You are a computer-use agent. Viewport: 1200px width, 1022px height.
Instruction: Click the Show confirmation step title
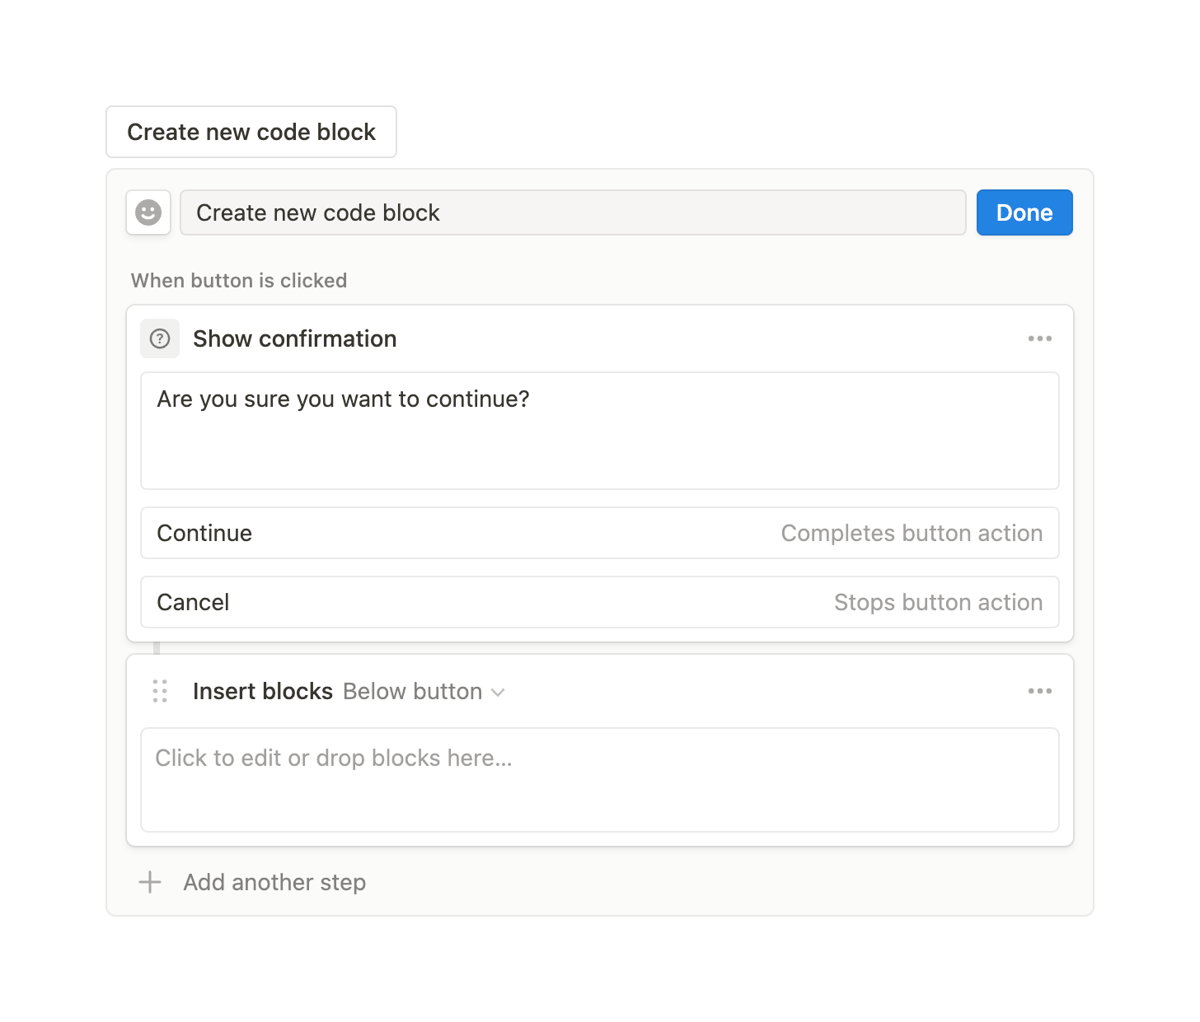(295, 338)
